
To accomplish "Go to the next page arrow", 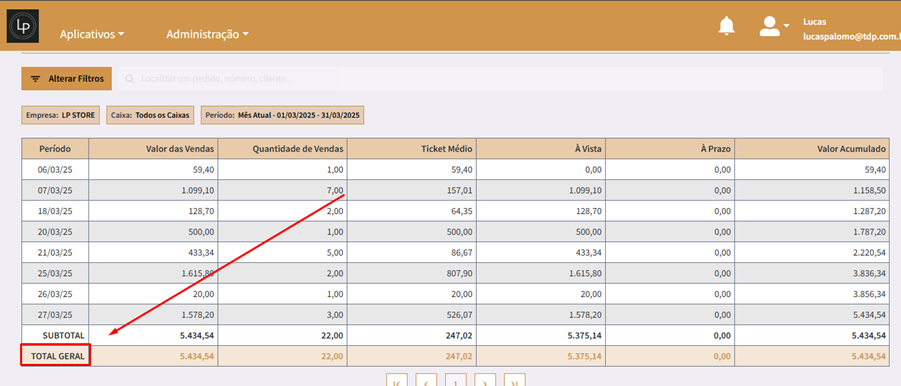I will tap(486, 380).
